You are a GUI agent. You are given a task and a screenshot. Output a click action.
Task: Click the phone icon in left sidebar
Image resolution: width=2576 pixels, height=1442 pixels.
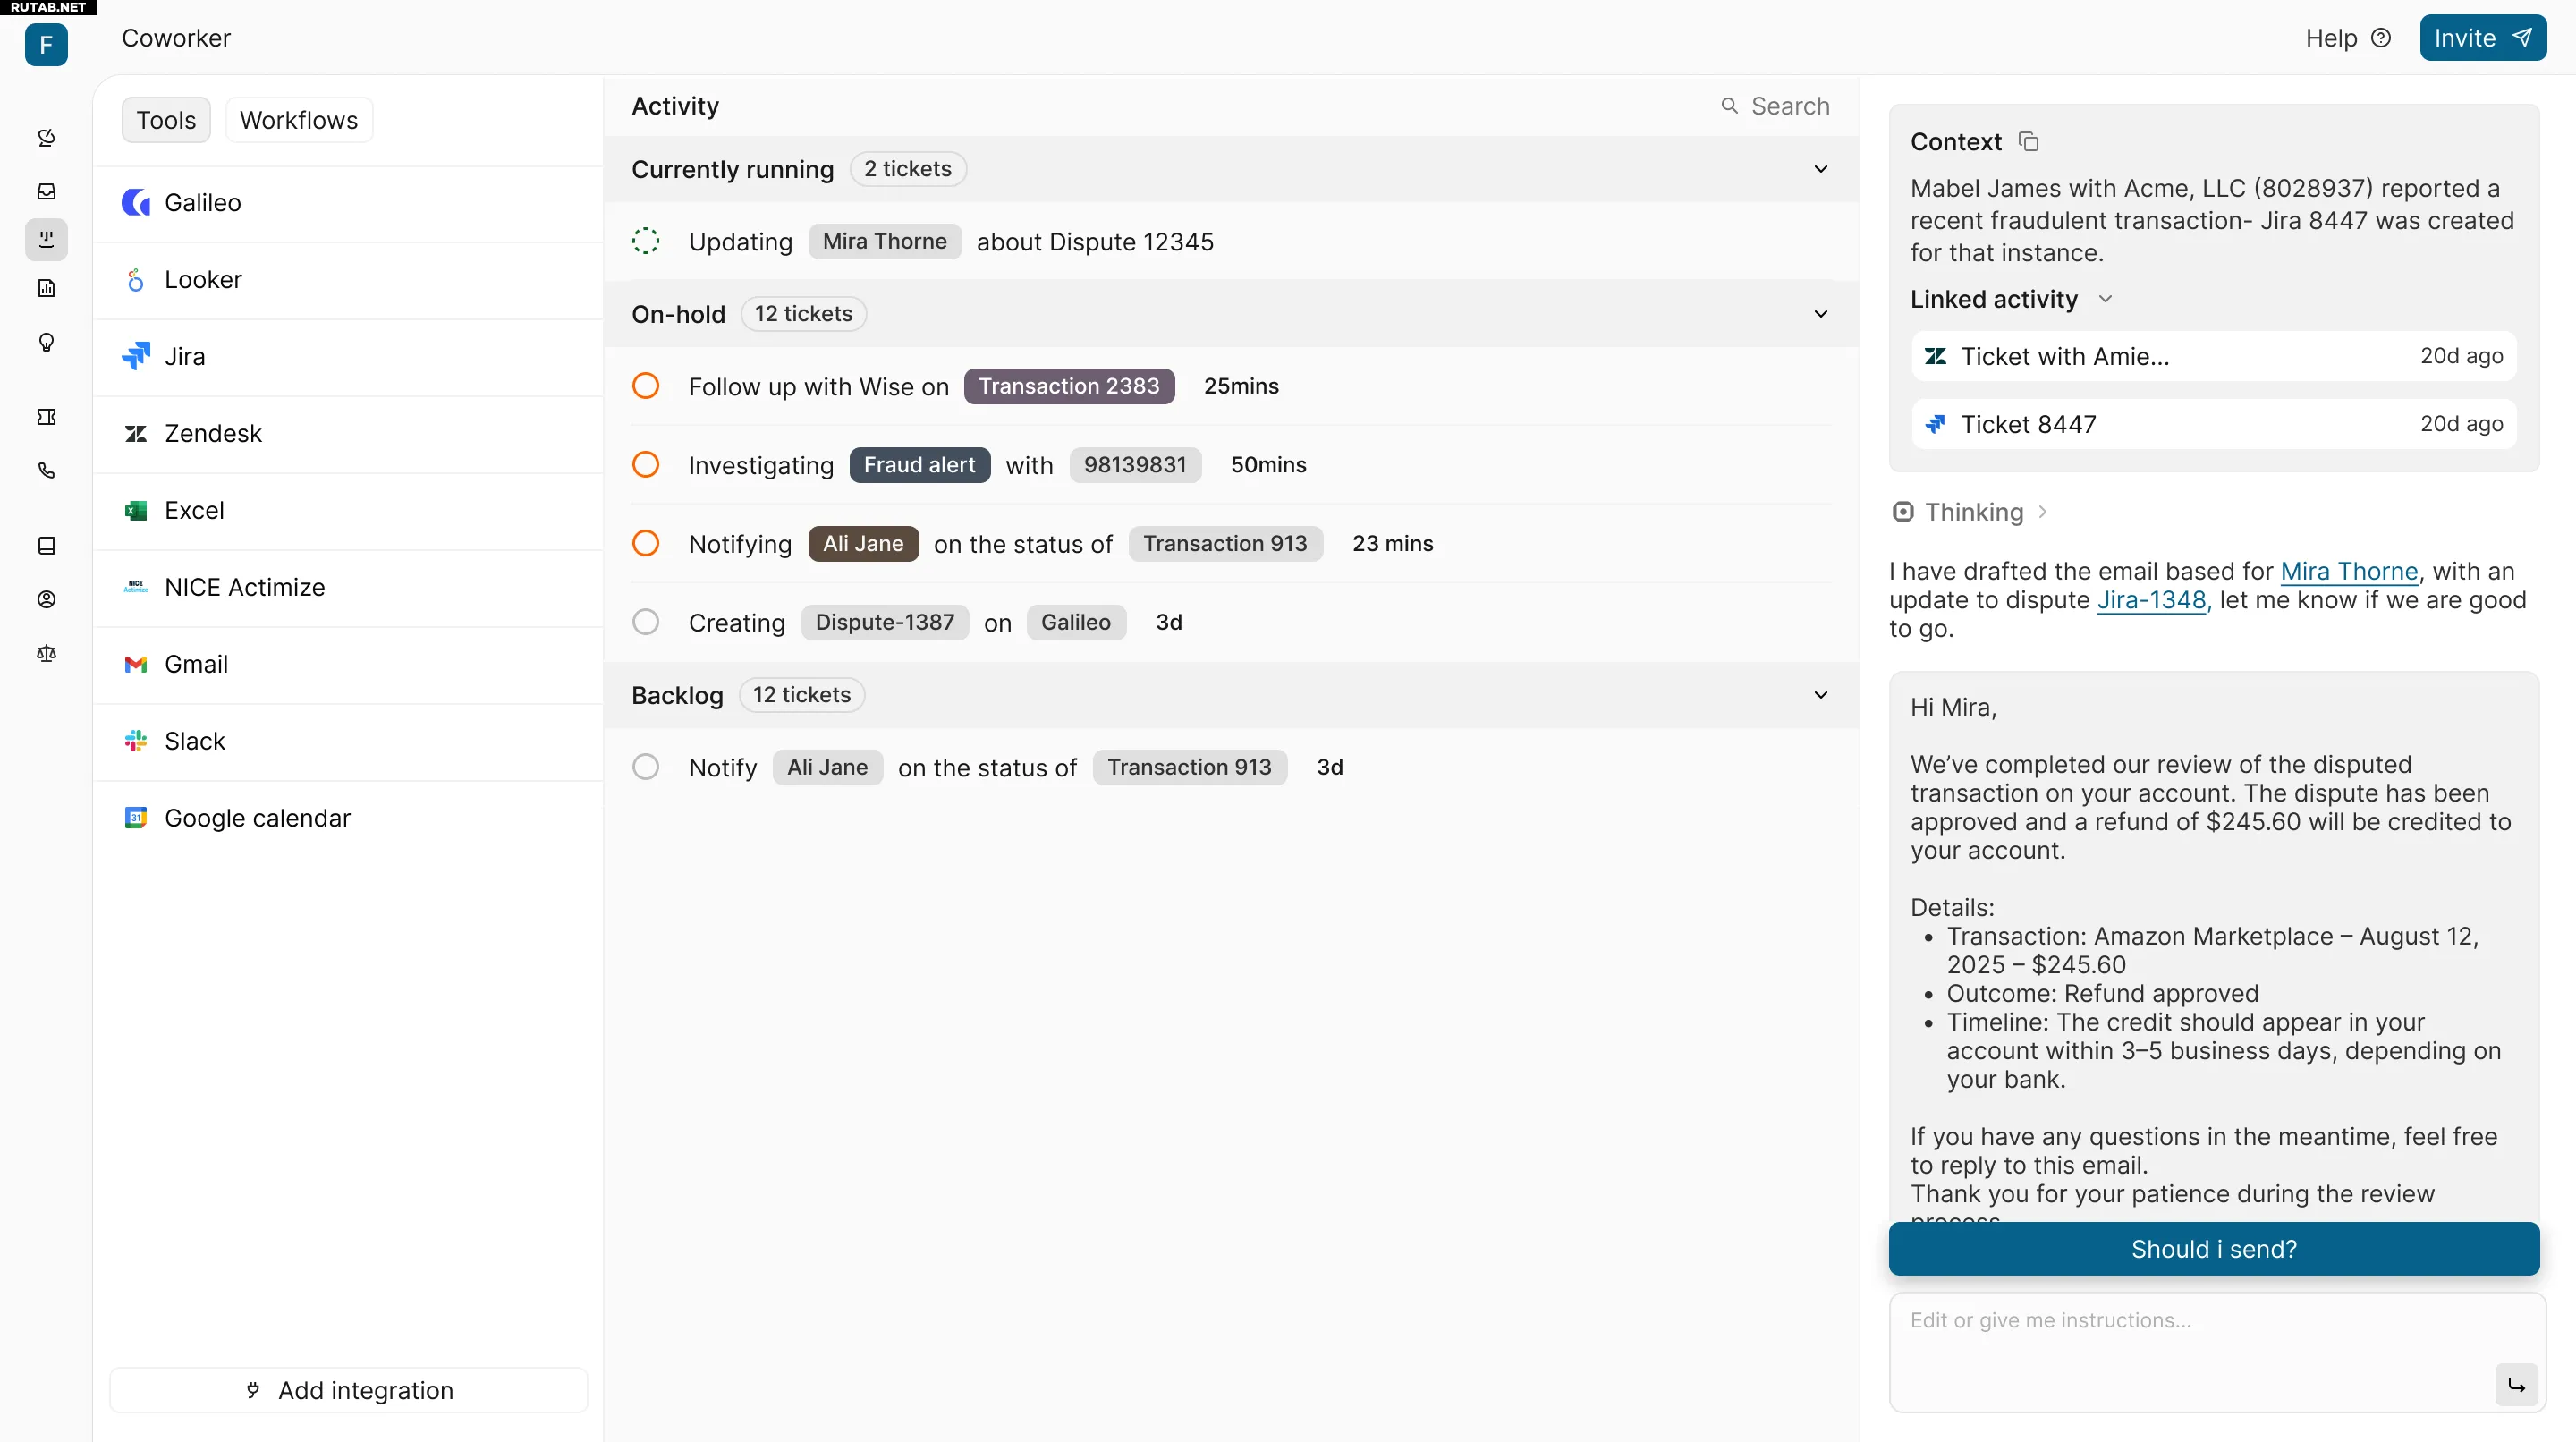point(46,470)
